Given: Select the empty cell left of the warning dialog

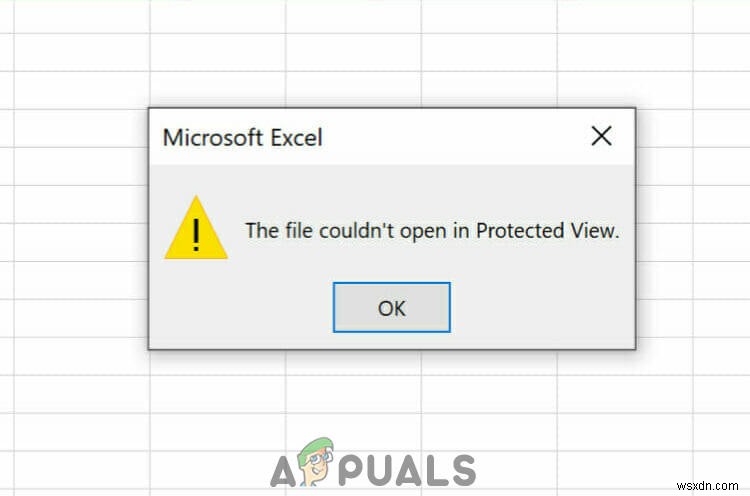Looking at the screenshot, I should pos(82,242).
